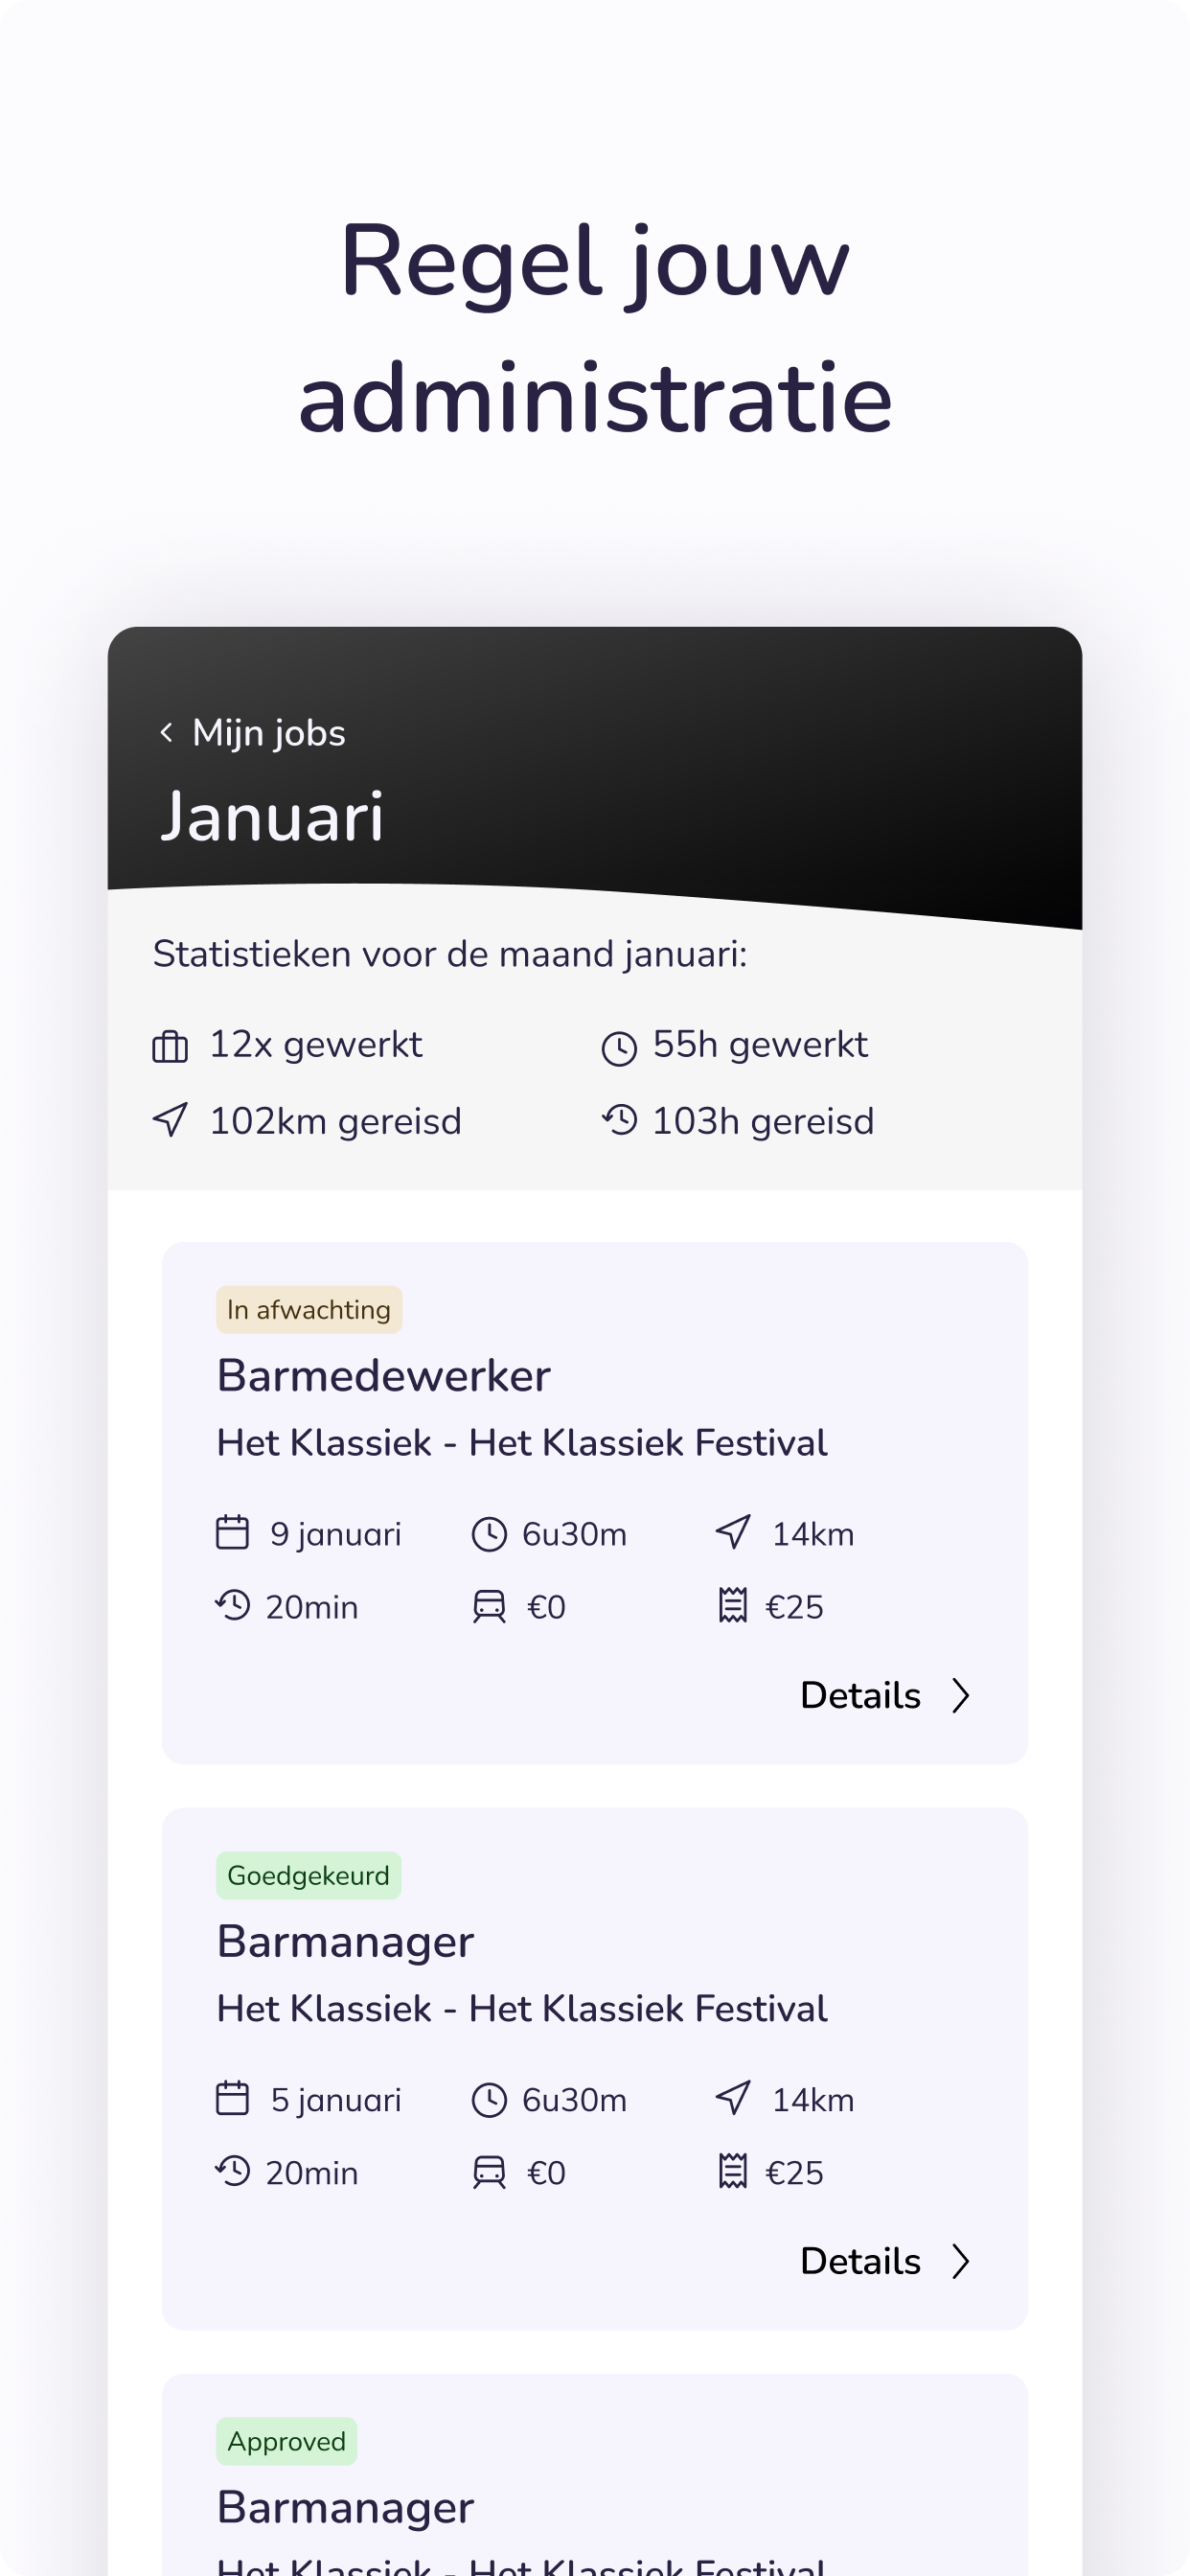Open Details of the Goedgekeurd Barmanager job
This screenshot has height=2576, width=1190.
tap(860, 2261)
